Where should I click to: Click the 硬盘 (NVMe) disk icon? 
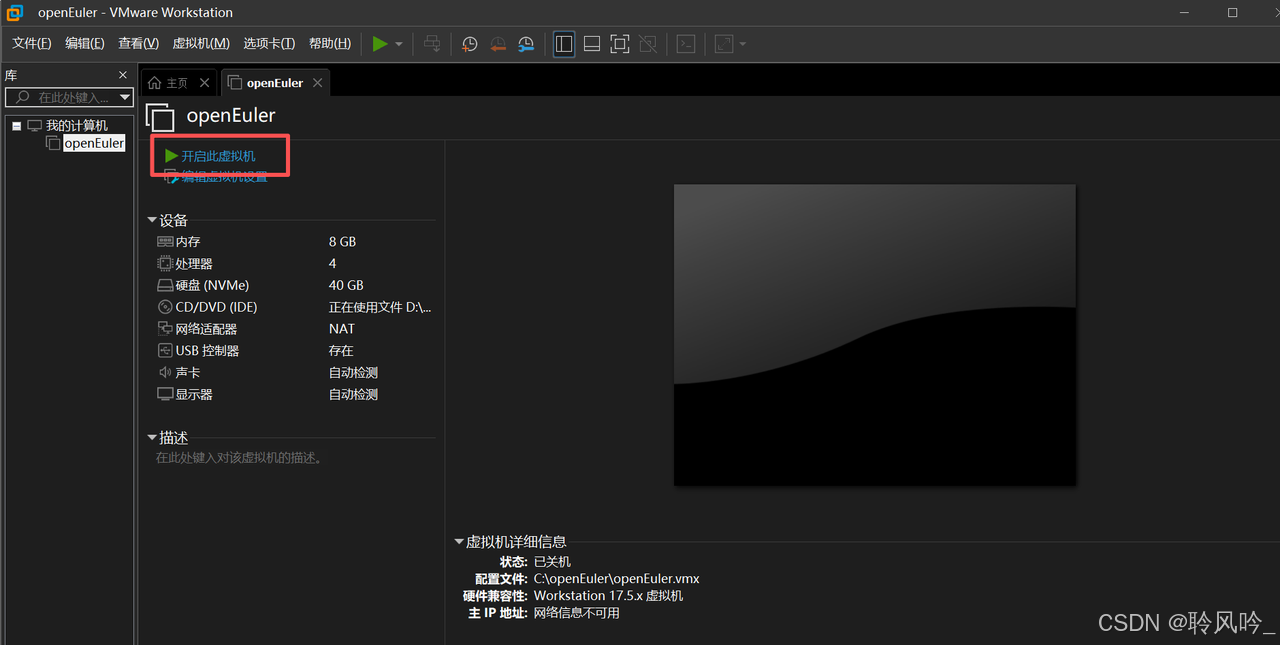165,286
